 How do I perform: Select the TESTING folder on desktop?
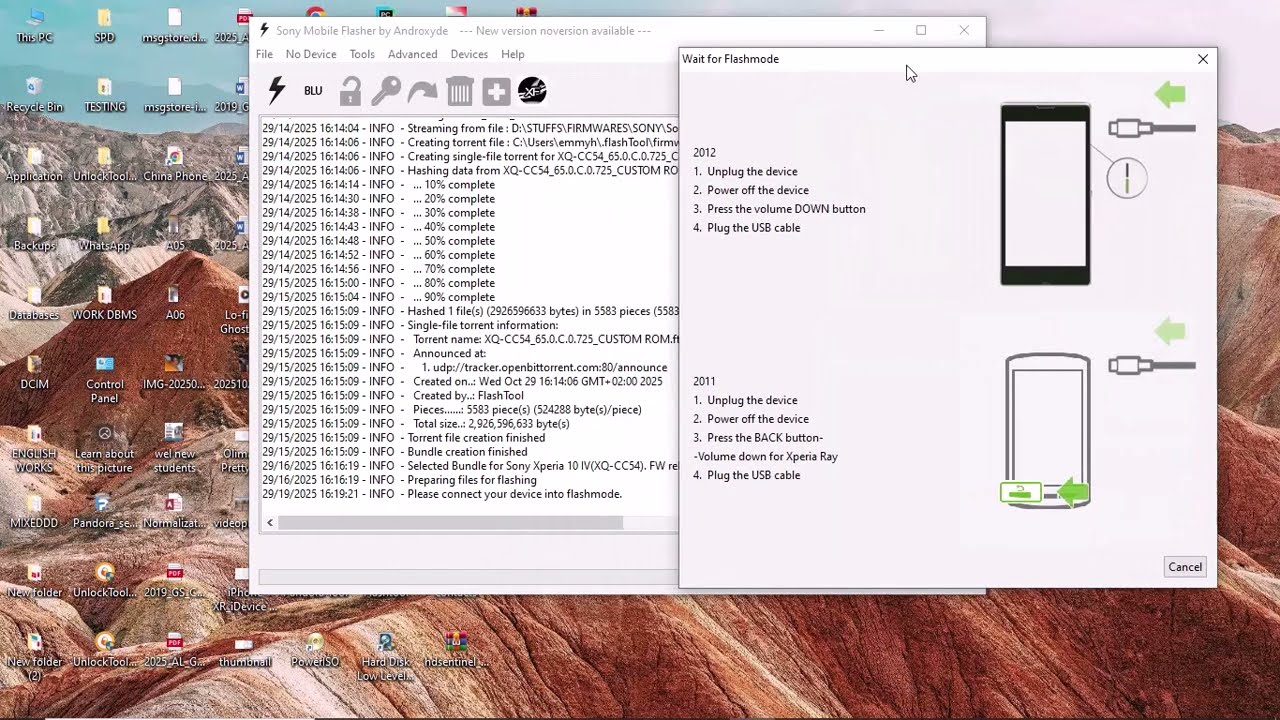coord(104,95)
